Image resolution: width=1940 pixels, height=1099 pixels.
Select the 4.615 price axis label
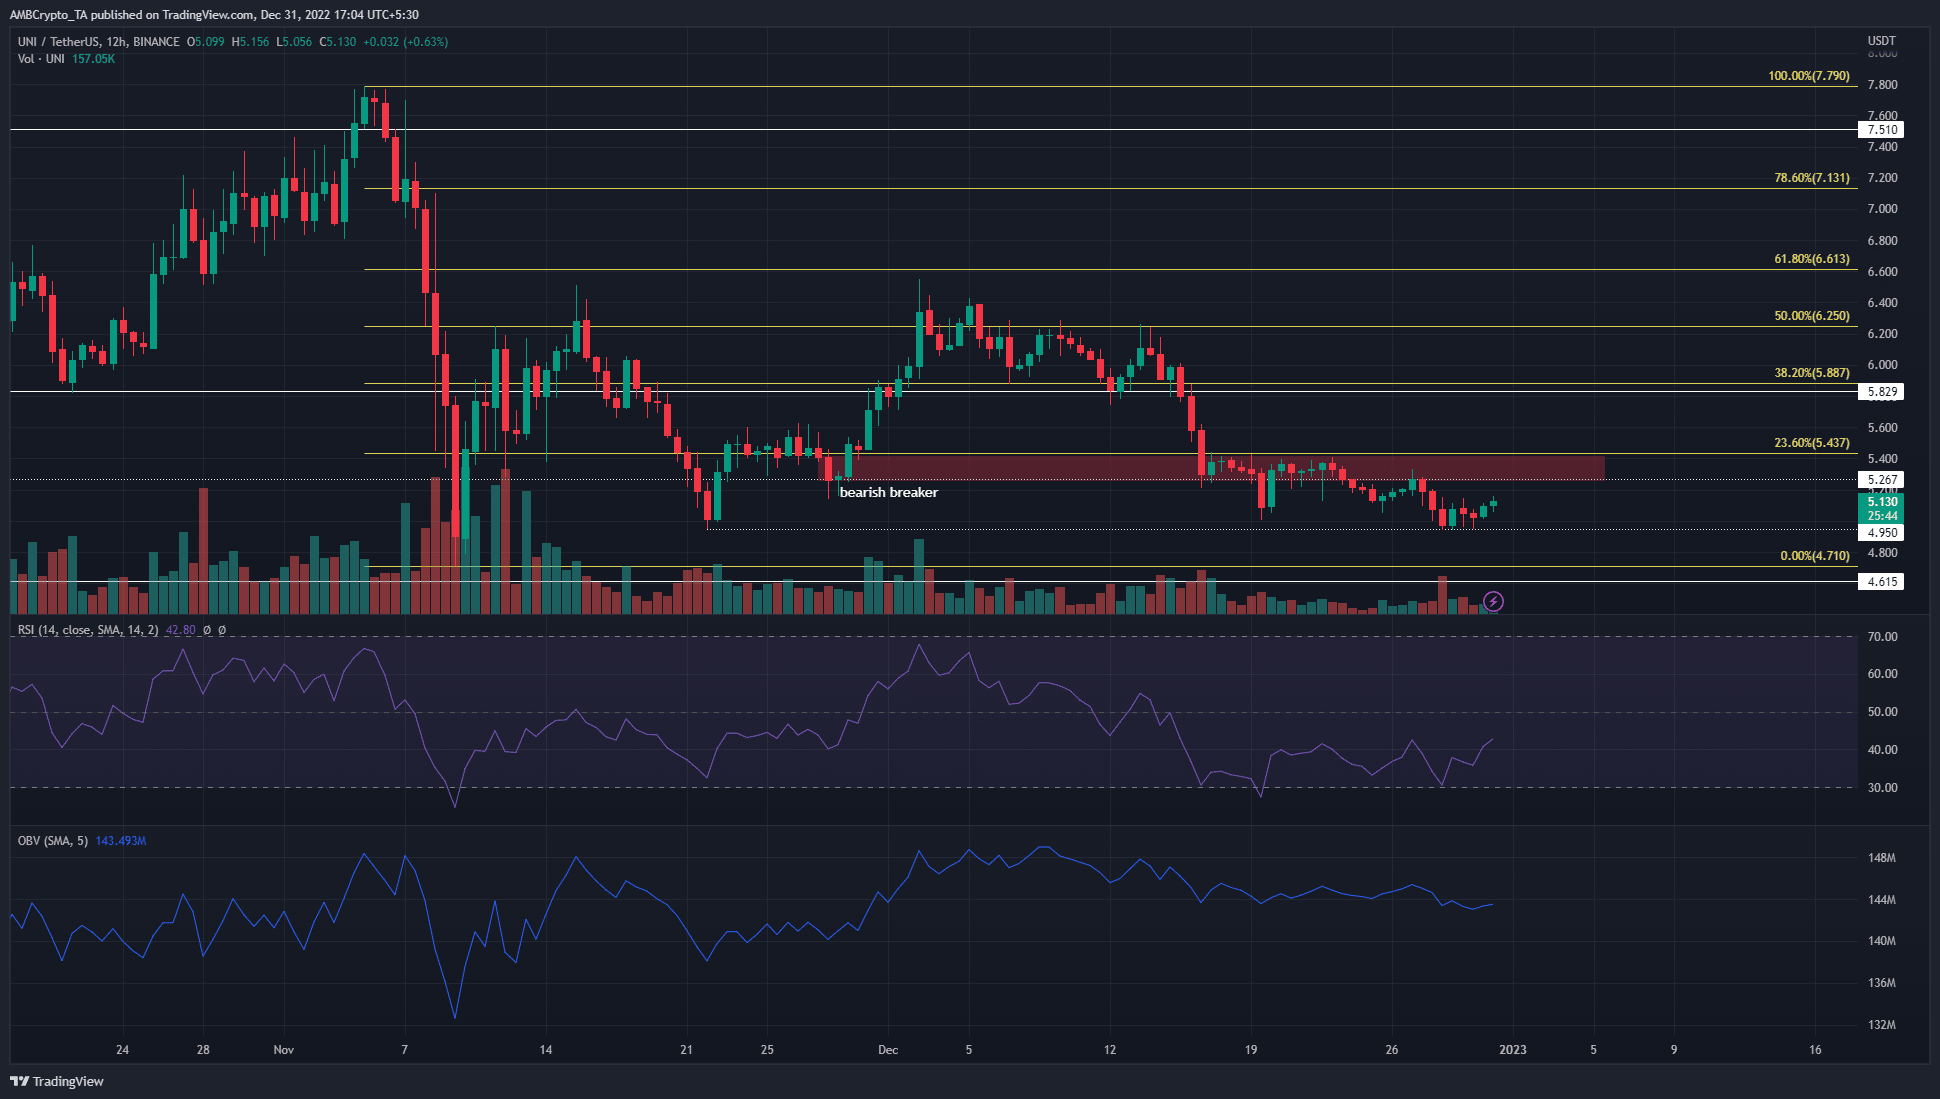click(1881, 581)
